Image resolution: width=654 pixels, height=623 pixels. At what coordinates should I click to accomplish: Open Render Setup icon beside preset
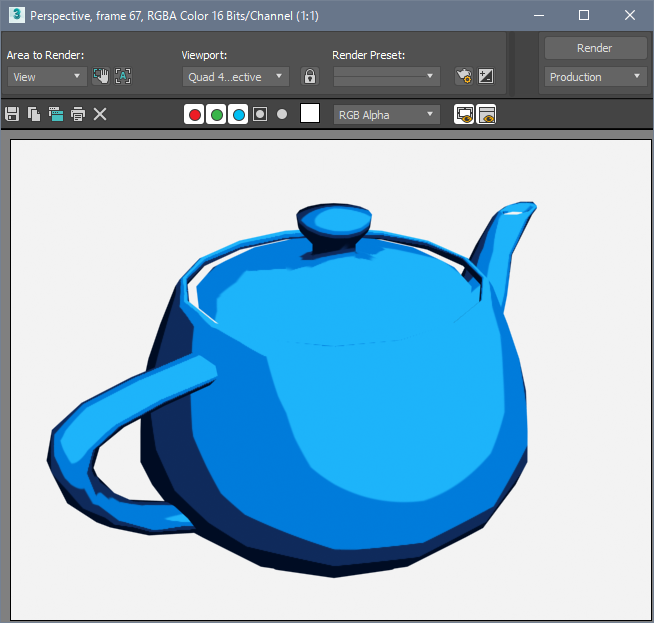pos(463,76)
